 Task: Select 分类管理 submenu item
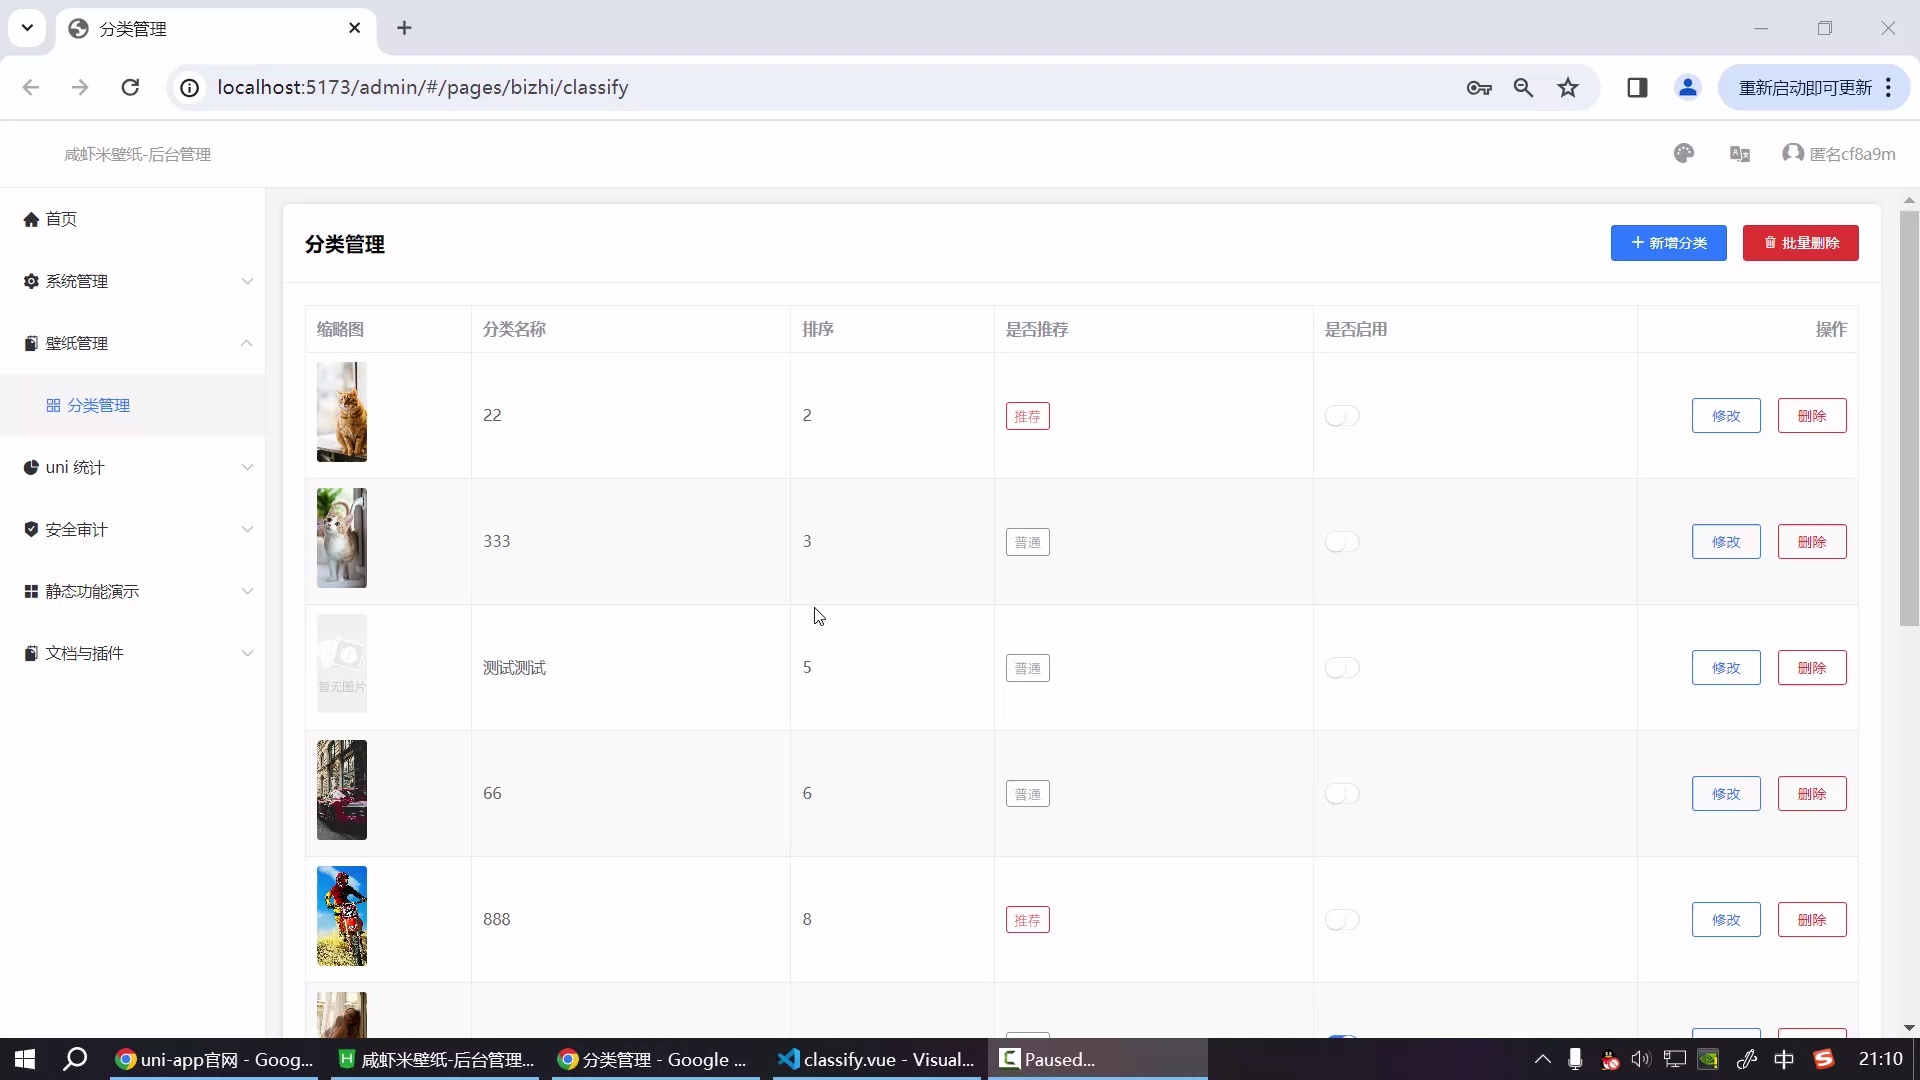(98, 406)
